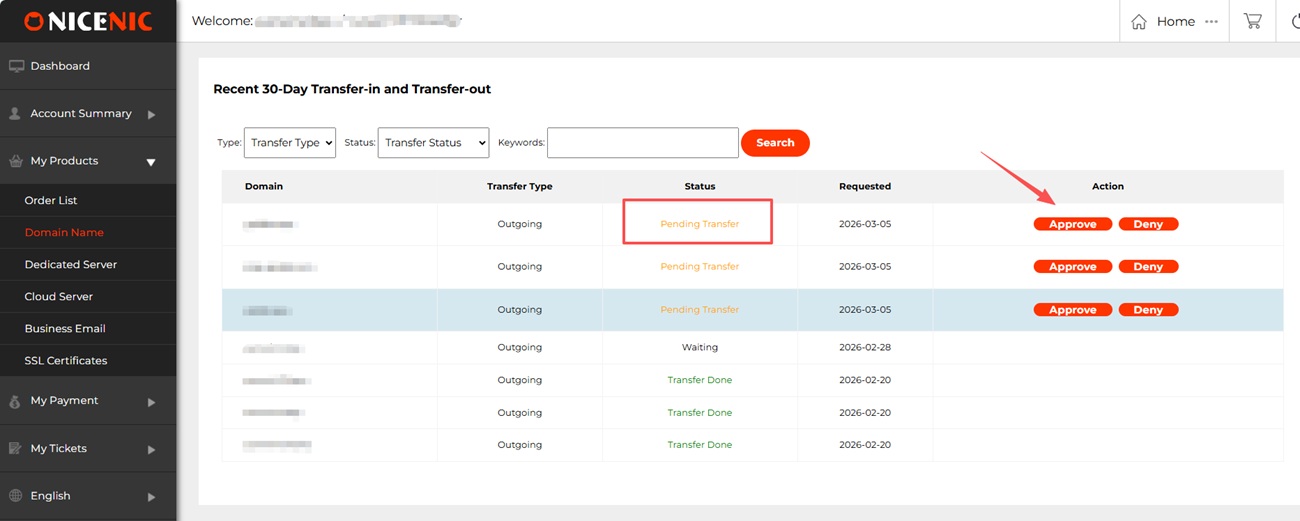Click the Home link in header
The height and width of the screenshot is (521, 1300).
pos(1176,22)
